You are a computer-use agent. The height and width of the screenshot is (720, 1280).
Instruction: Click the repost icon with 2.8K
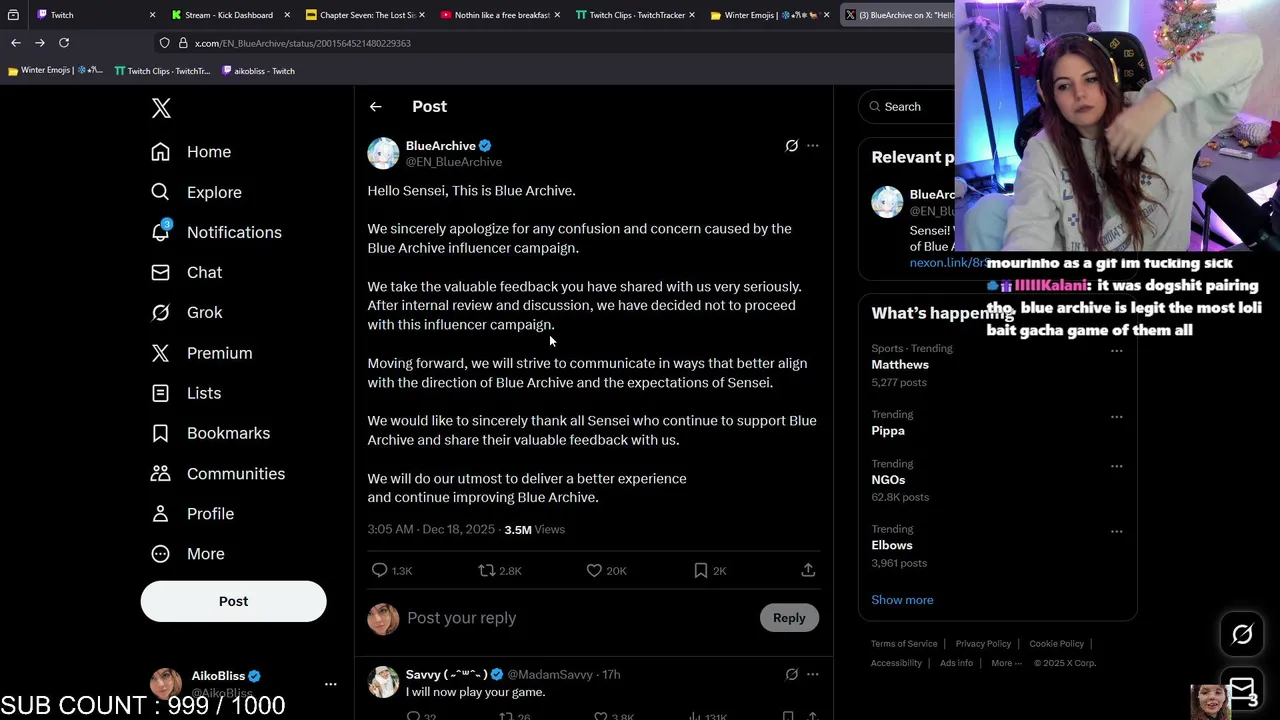[x=487, y=570]
